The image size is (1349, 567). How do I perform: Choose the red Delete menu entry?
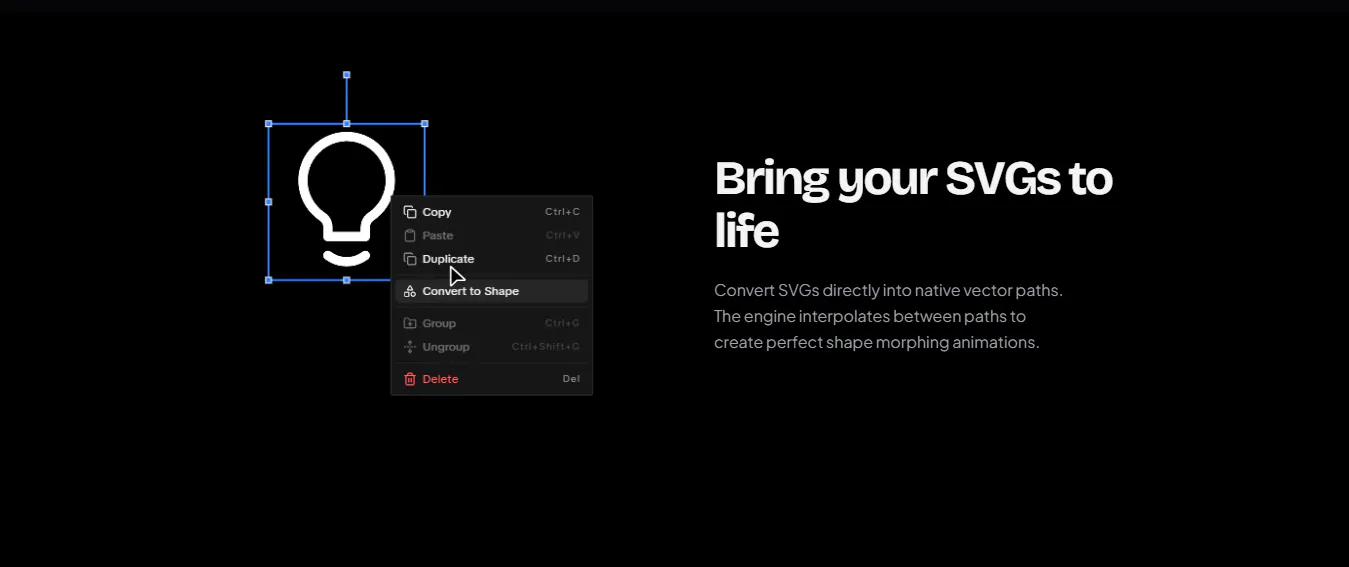pos(491,379)
